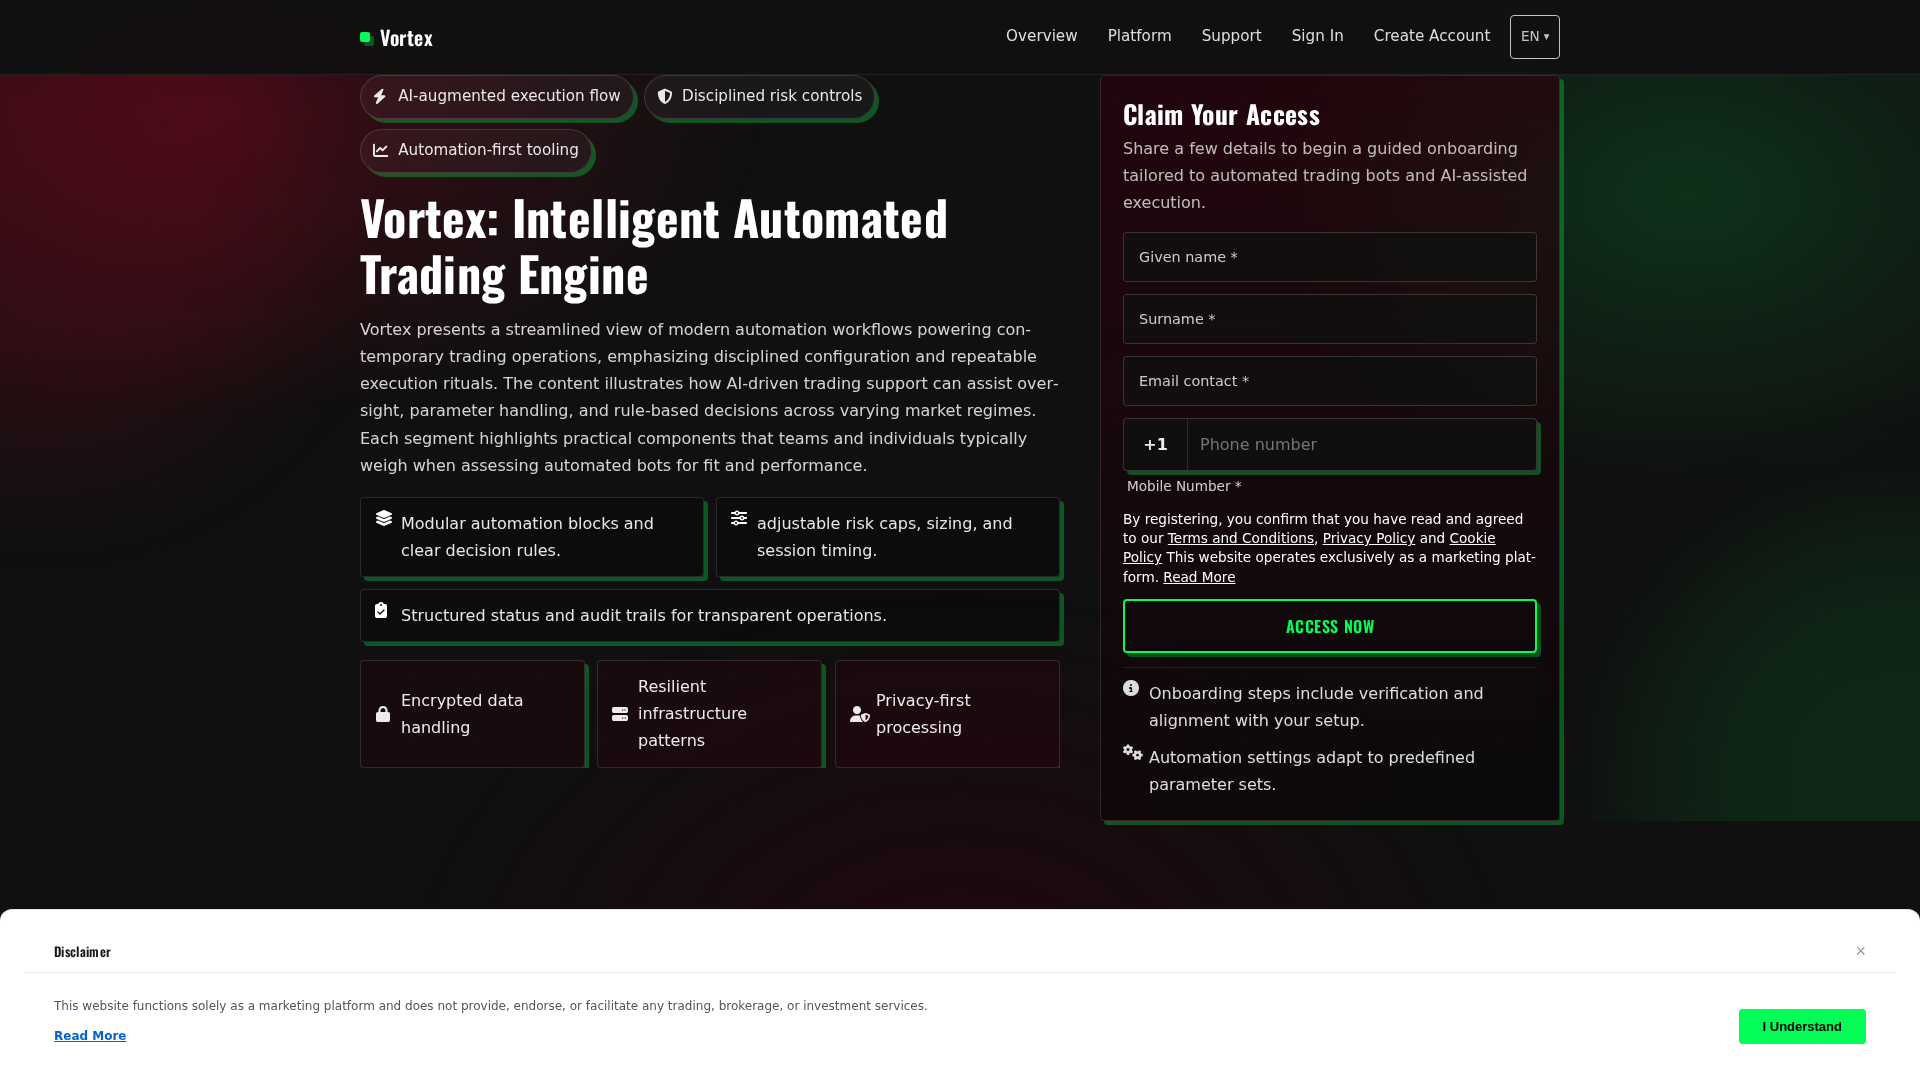Click the Mobile Number * label
Screen dimensions: 1920x1080
coord(1184,486)
